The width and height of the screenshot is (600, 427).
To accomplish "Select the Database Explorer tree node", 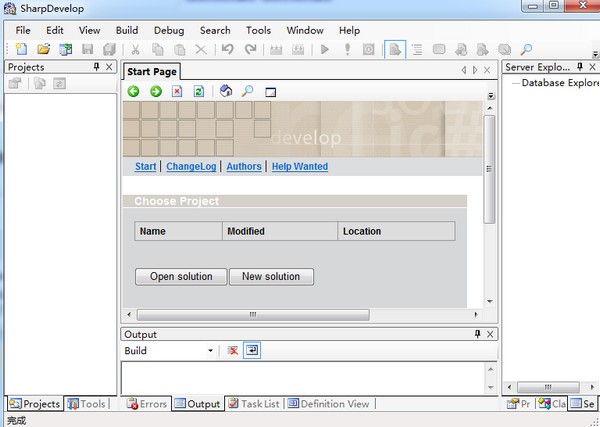I will click(561, 83).
